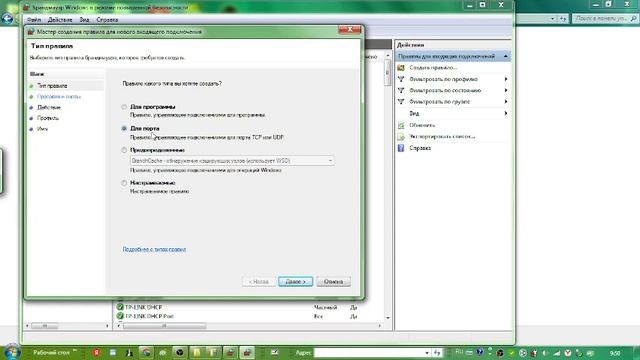Click the green check icon of 'TP-LINK DHCP' rule
The image size is (640, 360).
coord(120,307)
